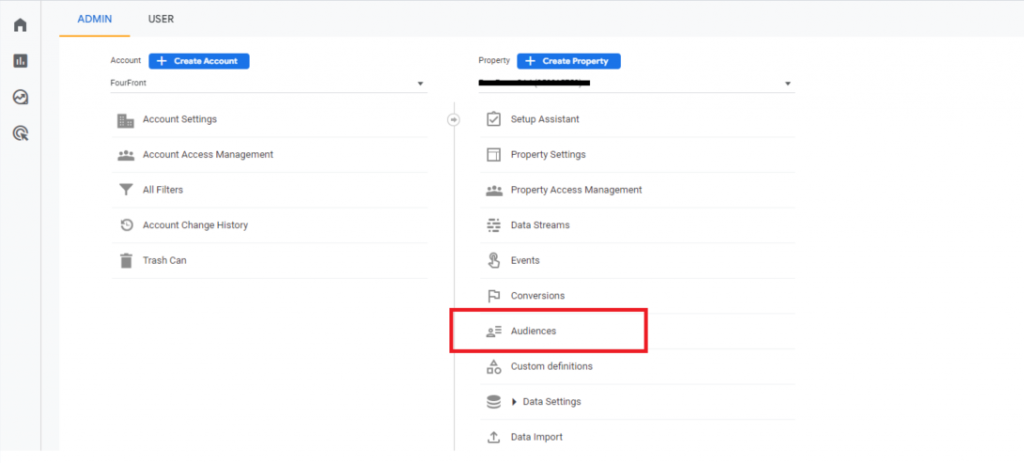Open Account Access Management link
Viewport: 1024px width, 463px height.
(208, 155)
